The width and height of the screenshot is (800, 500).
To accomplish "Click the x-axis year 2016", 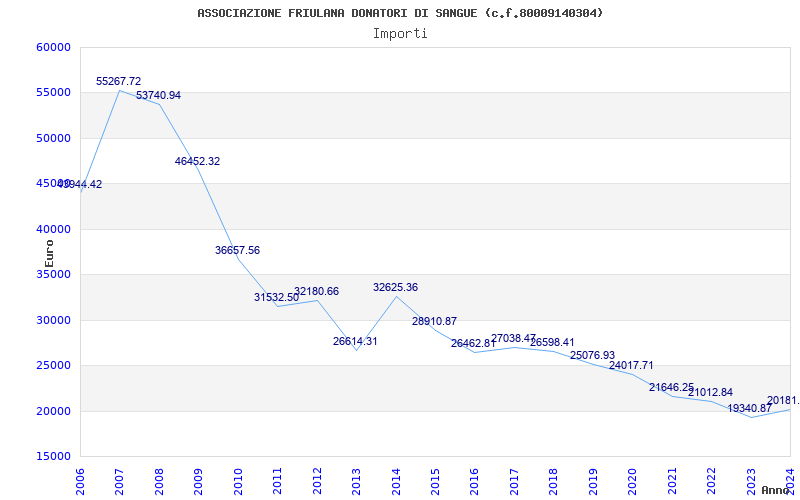I will click(474, 482).
